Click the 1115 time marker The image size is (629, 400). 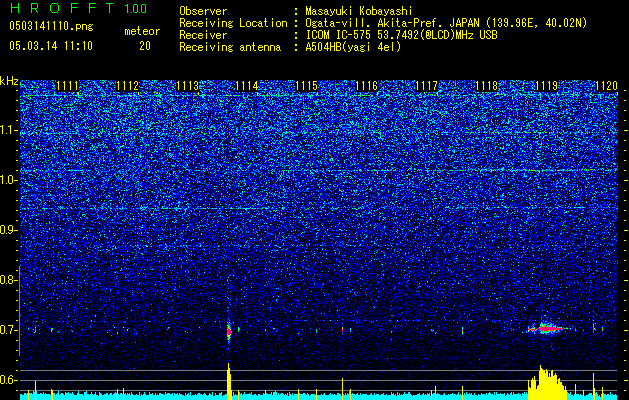click(306, 86)
